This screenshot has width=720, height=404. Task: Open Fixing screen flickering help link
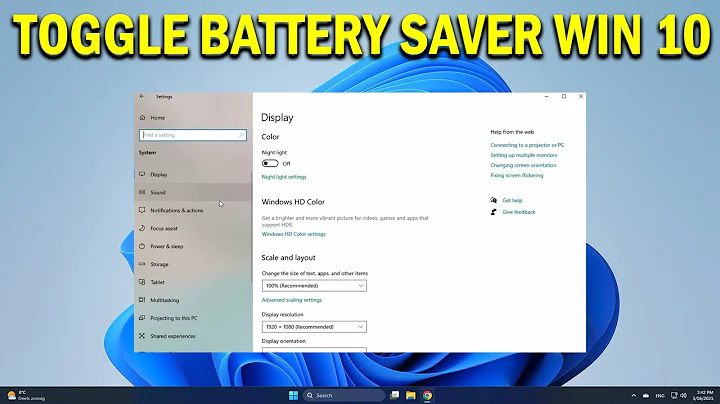[x=517, y=175]
